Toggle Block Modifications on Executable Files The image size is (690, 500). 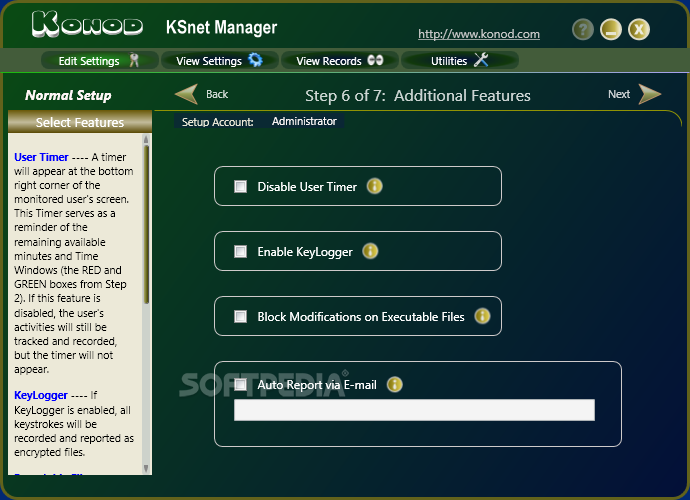click(240, 316)
